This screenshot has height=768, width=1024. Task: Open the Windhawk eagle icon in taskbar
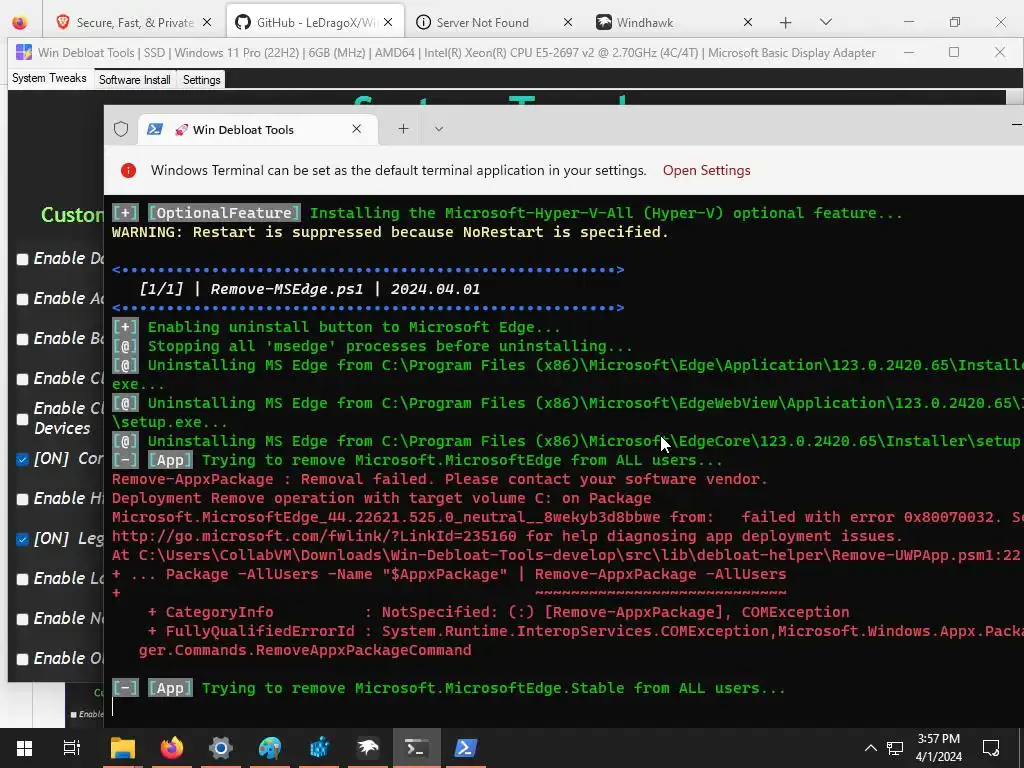coord(368,748)
